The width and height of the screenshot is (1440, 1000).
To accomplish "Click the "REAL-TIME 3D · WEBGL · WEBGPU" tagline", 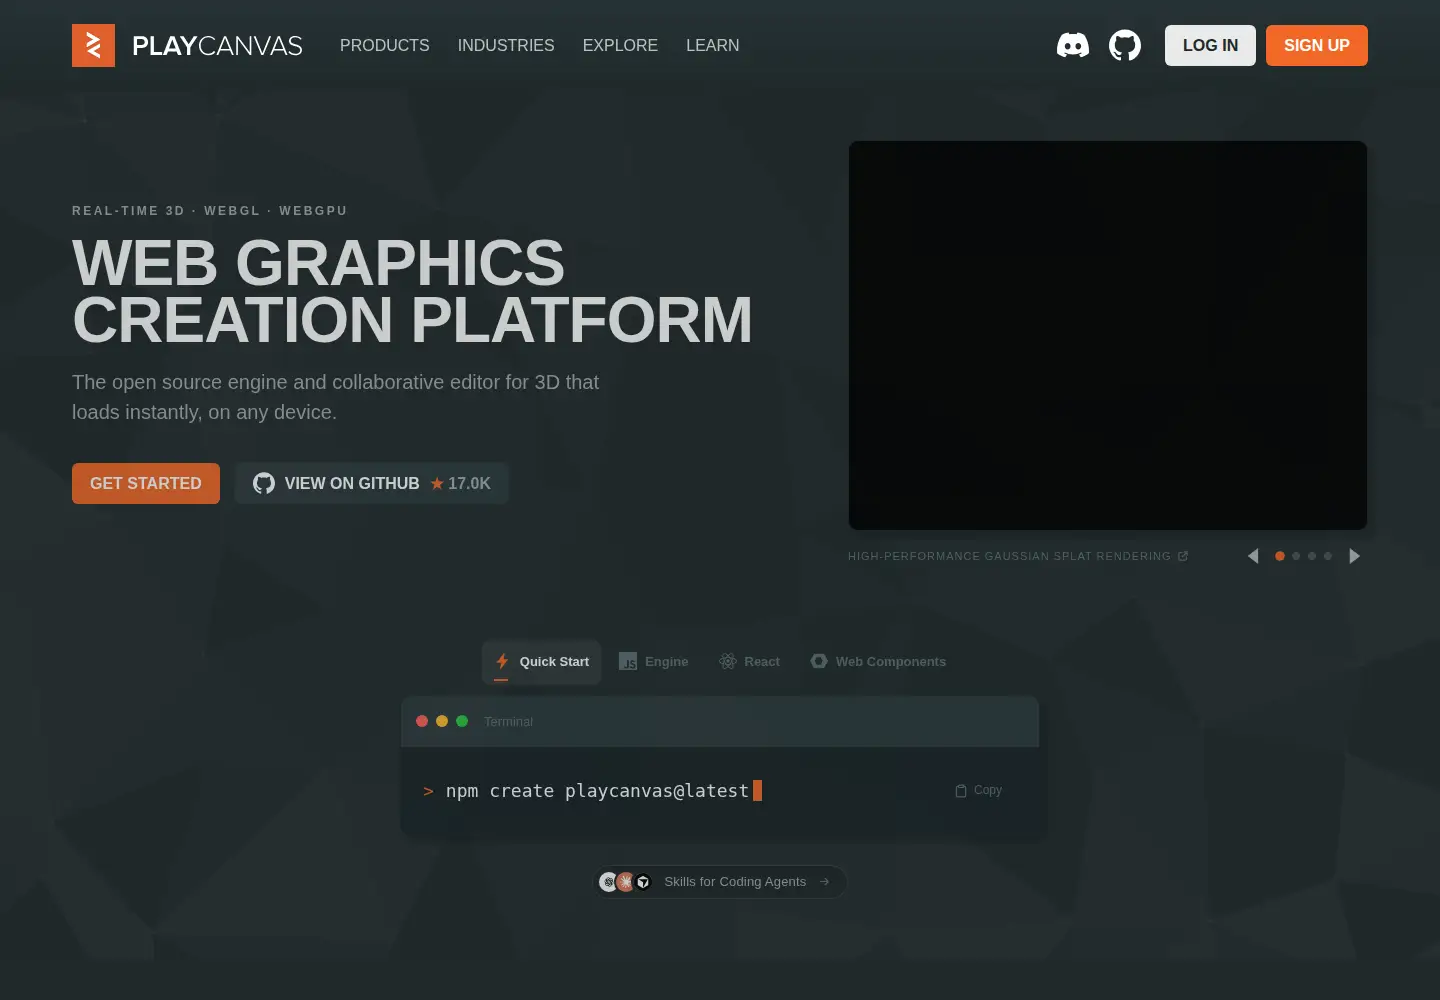I will [x=210, y=211].
